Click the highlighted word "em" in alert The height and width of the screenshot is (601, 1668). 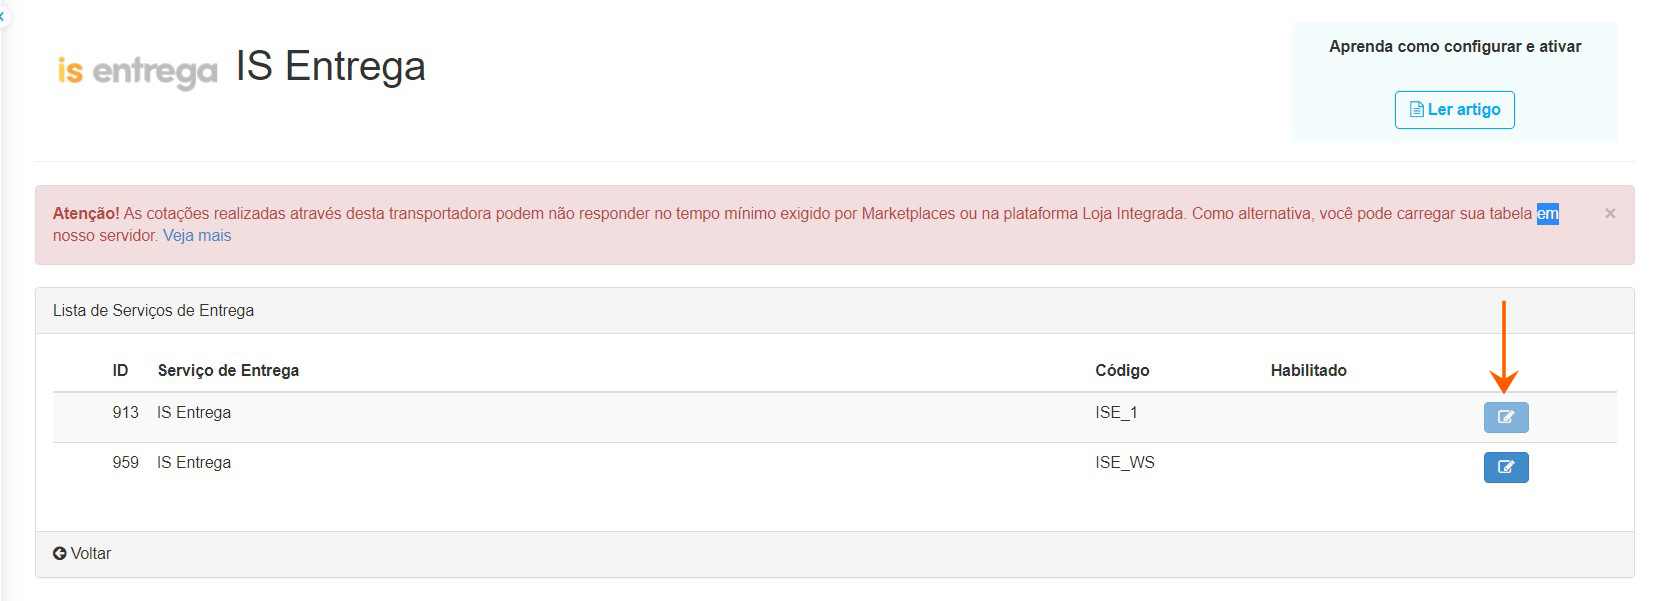pyautogui.click(x=1547, y=213)
